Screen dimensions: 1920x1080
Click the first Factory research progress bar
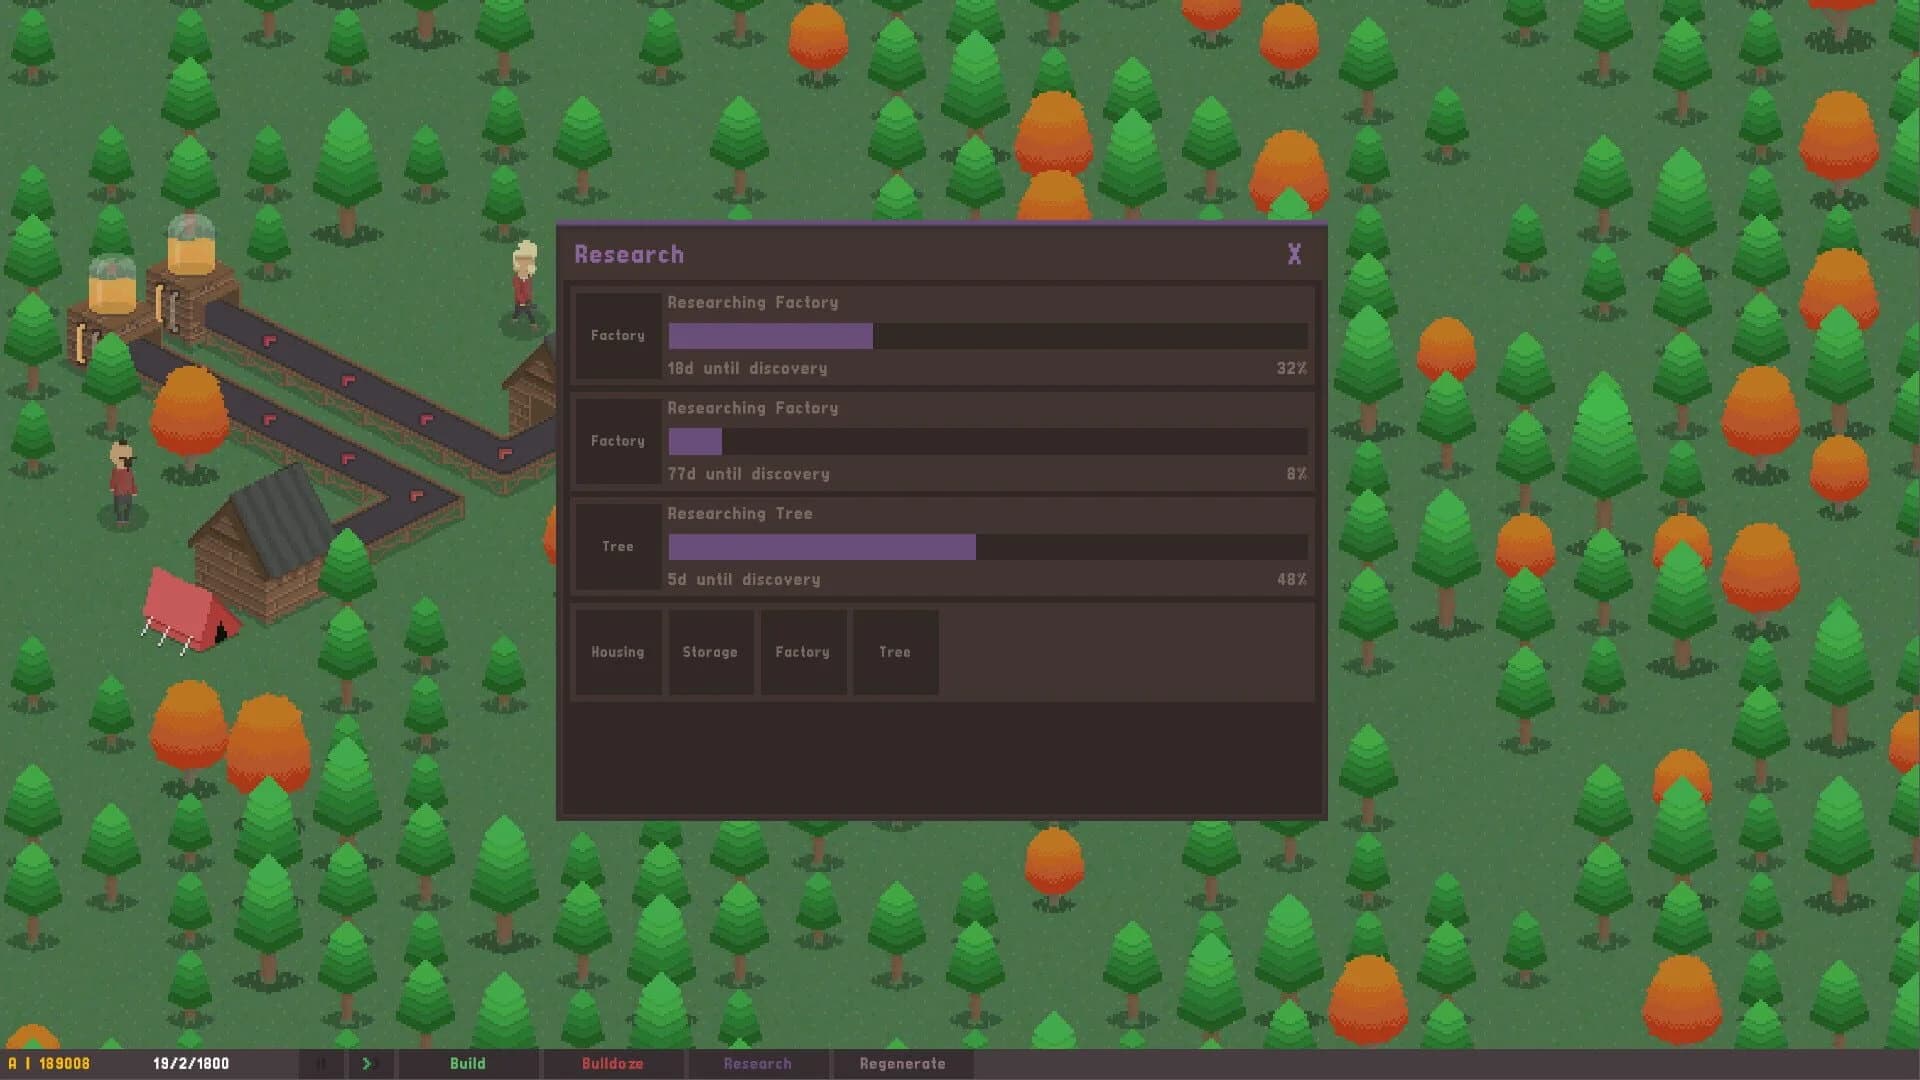point(987,335)
